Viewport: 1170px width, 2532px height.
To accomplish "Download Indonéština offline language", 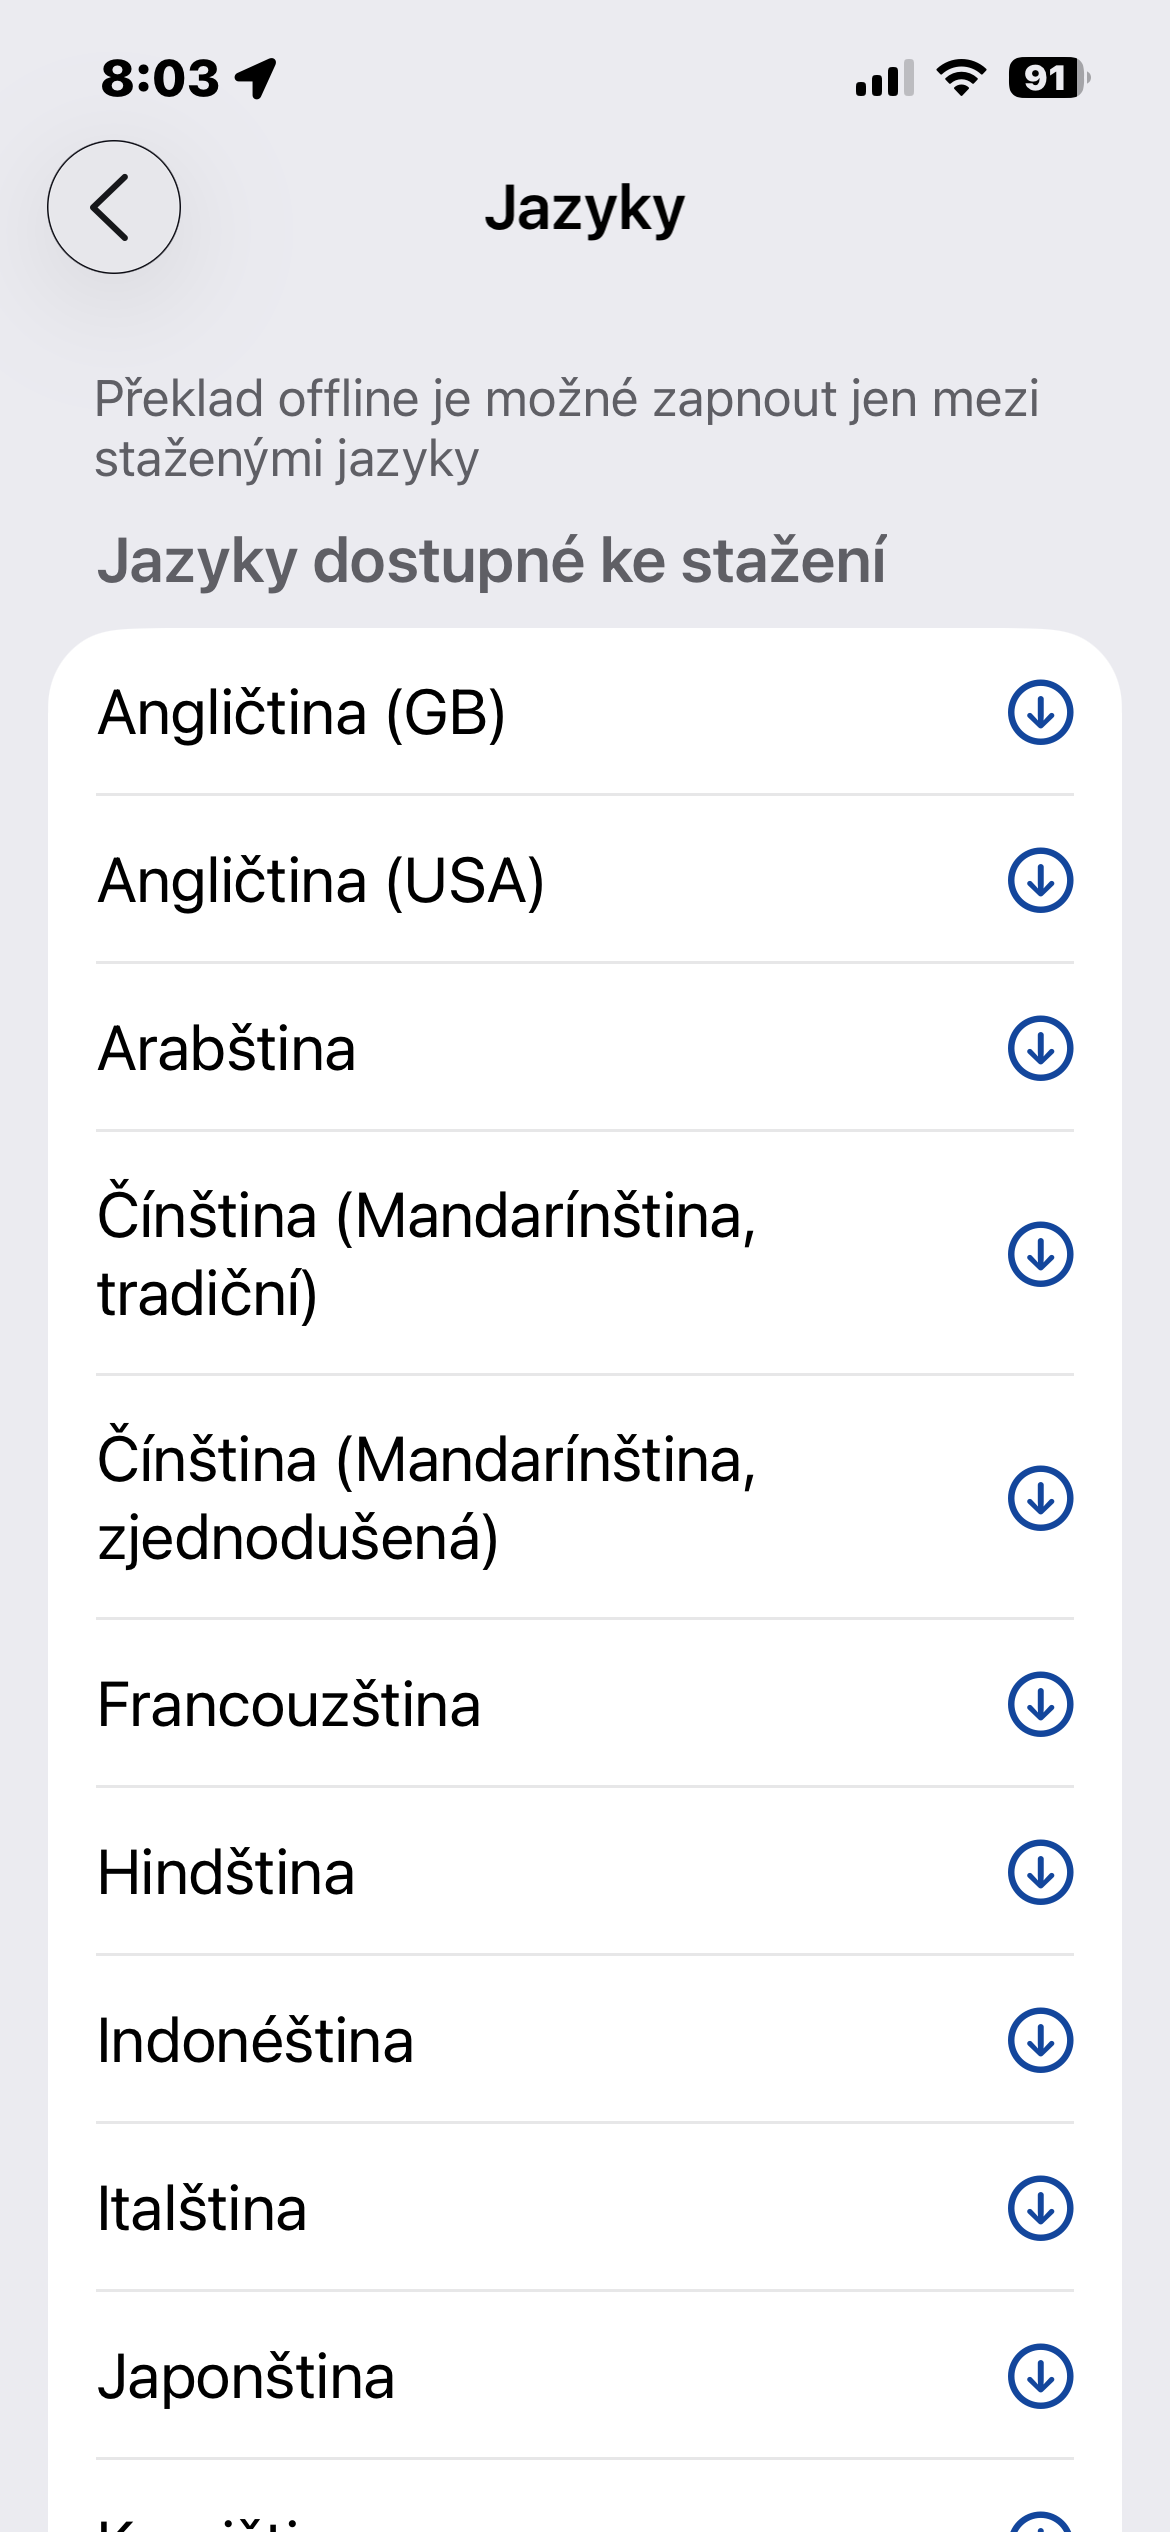I will click(1040, 2040).
